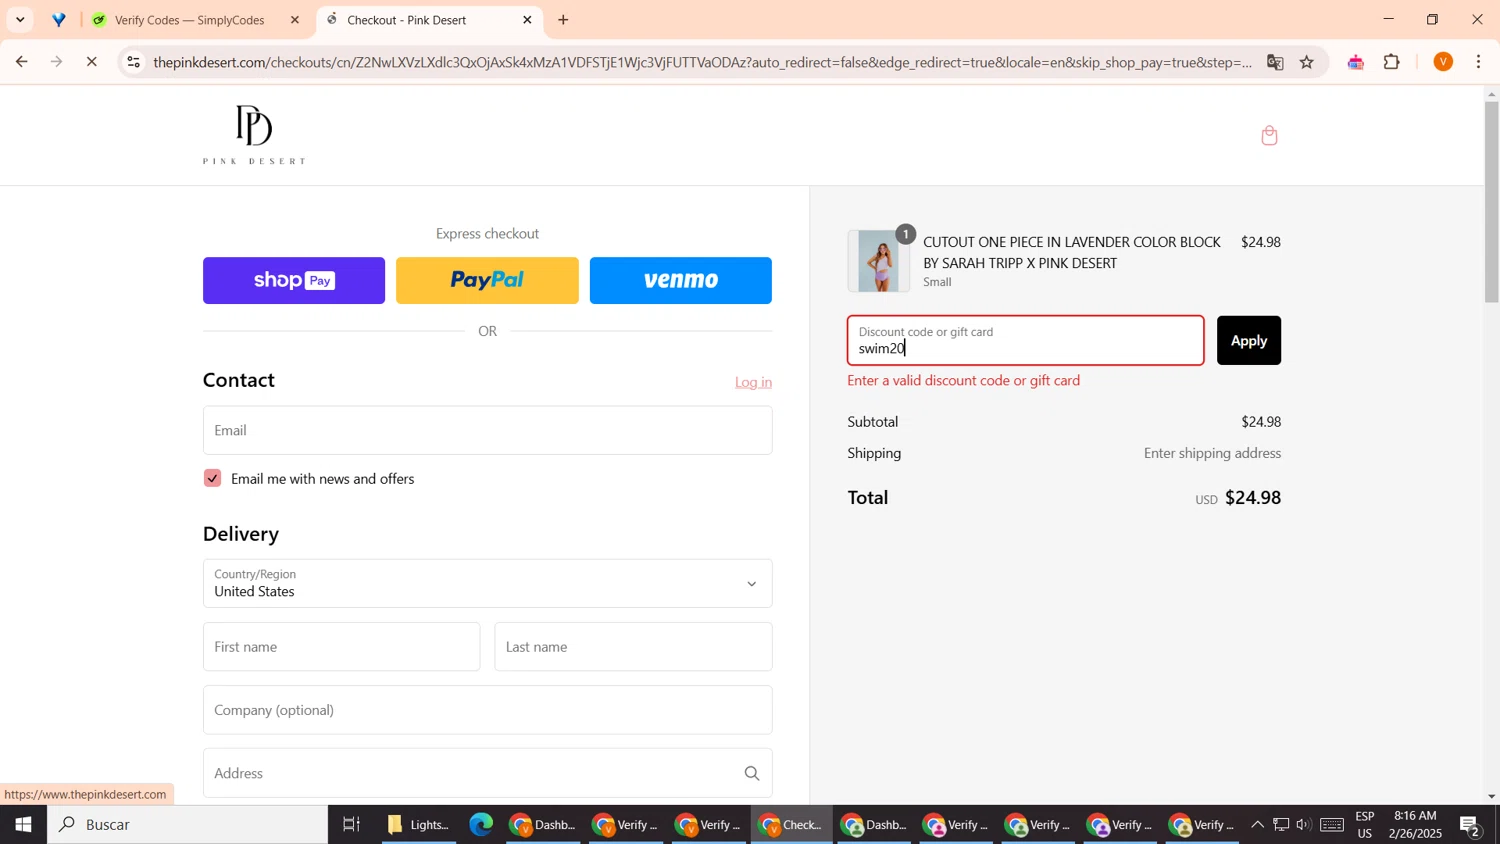Viewport: 1500px width, 844px height.
Task: Click the USD $24.98 total amount
Action: [1238, 498]
